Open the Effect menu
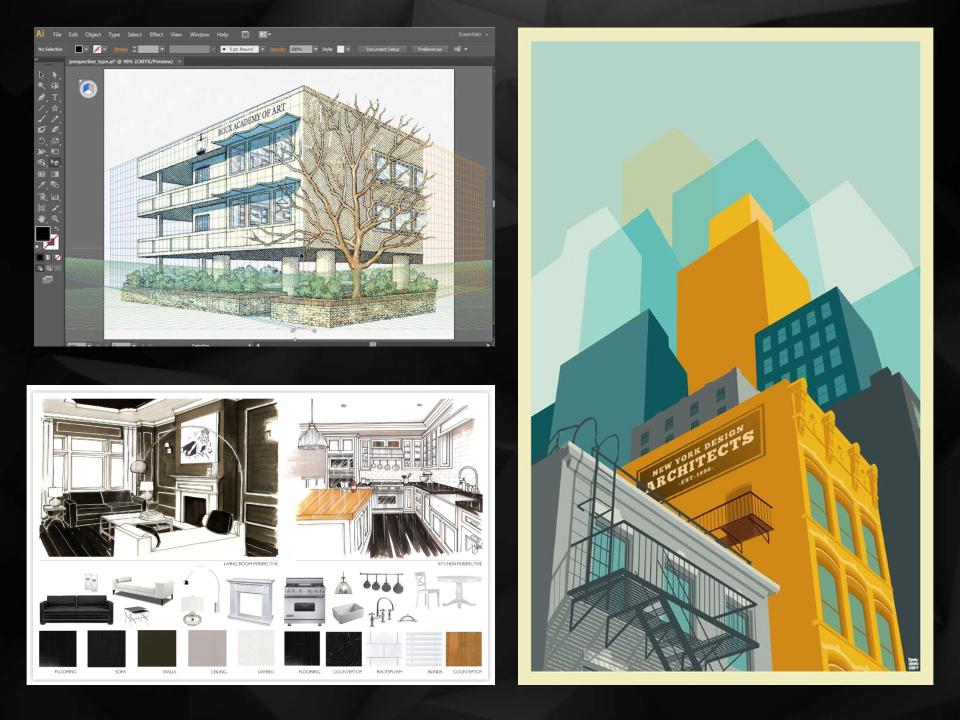The height and width of the screenshot is (720, 960). (x=156, y=34)
